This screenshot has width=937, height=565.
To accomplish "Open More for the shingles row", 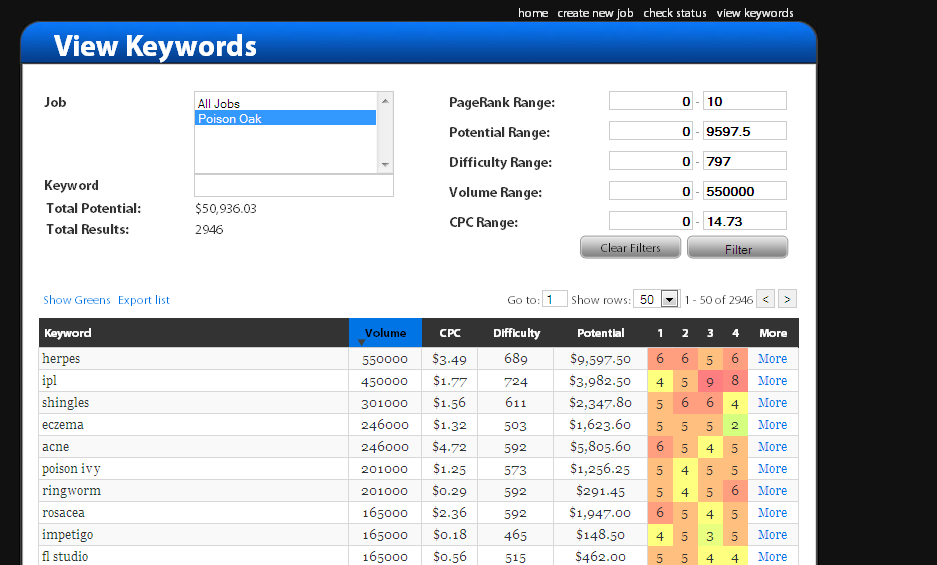I will tap(773, 403).
